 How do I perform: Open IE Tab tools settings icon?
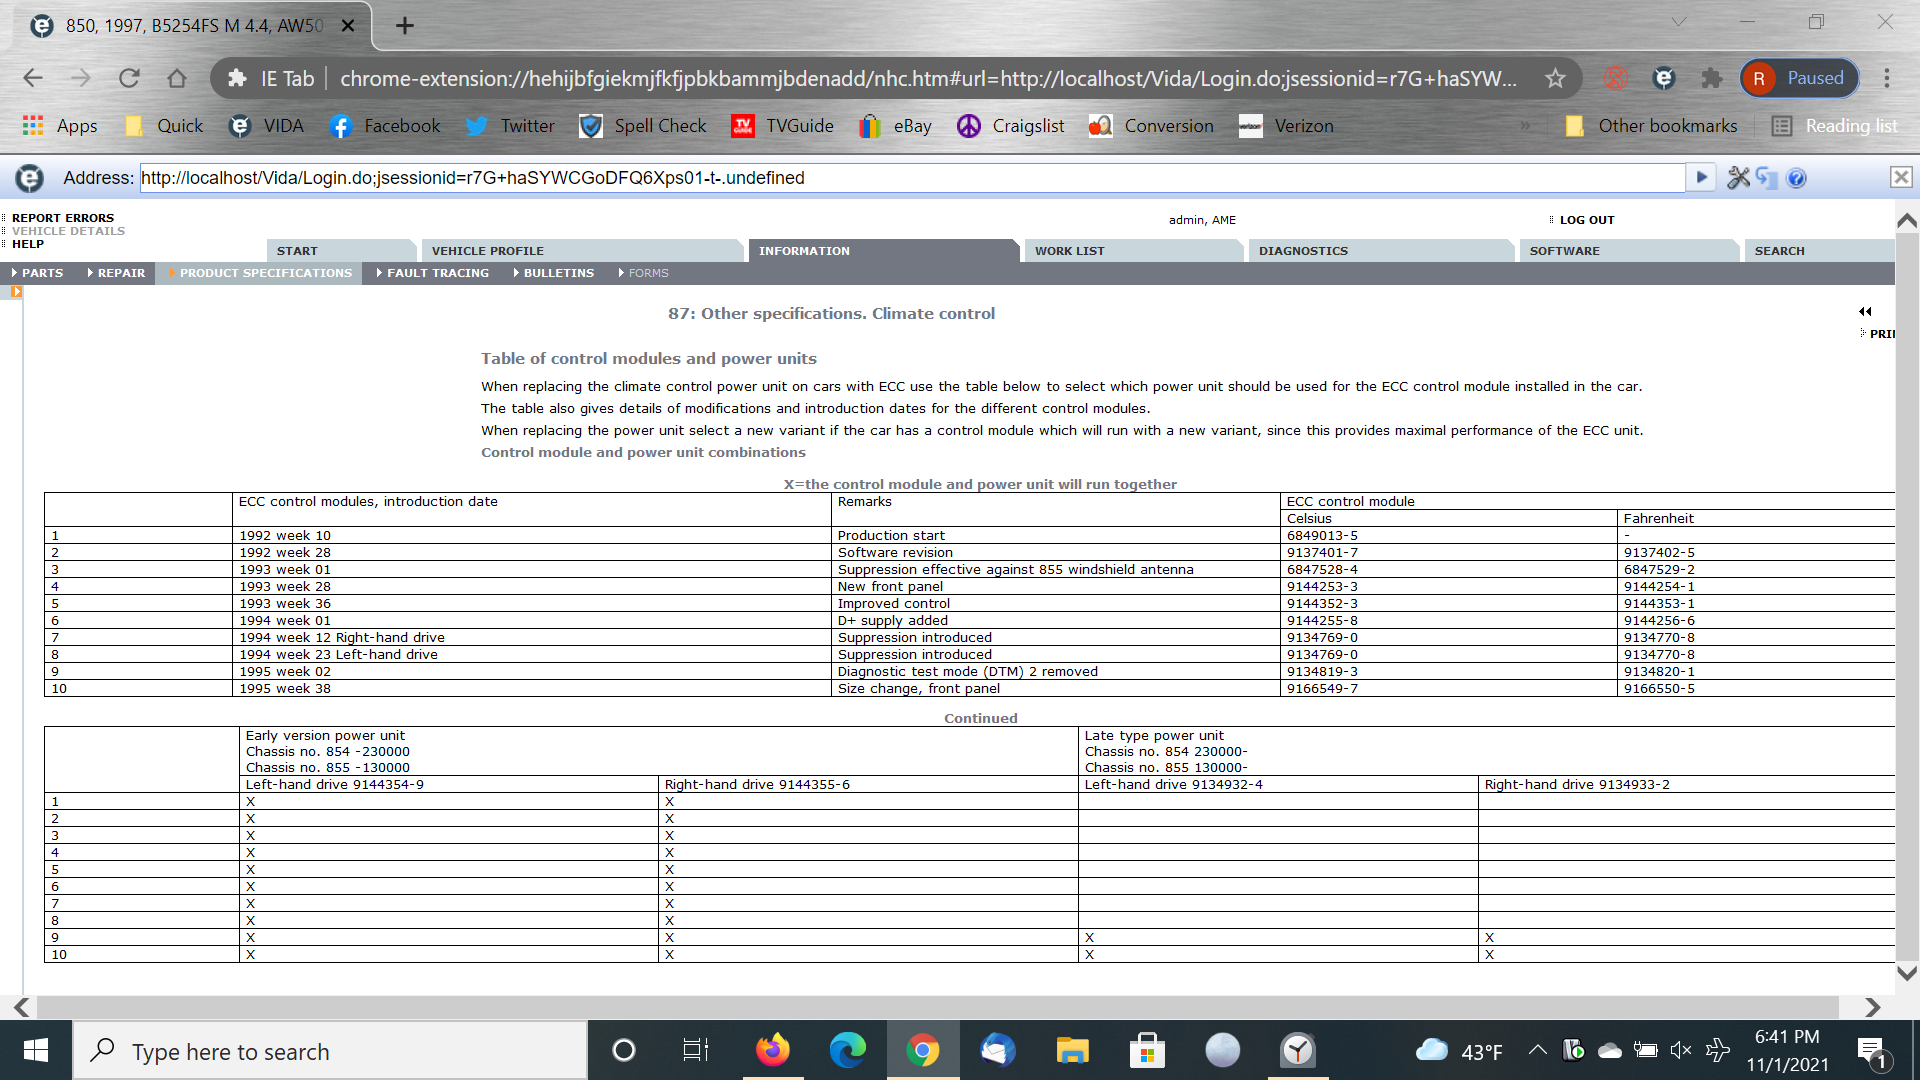tap(1738, 178)
